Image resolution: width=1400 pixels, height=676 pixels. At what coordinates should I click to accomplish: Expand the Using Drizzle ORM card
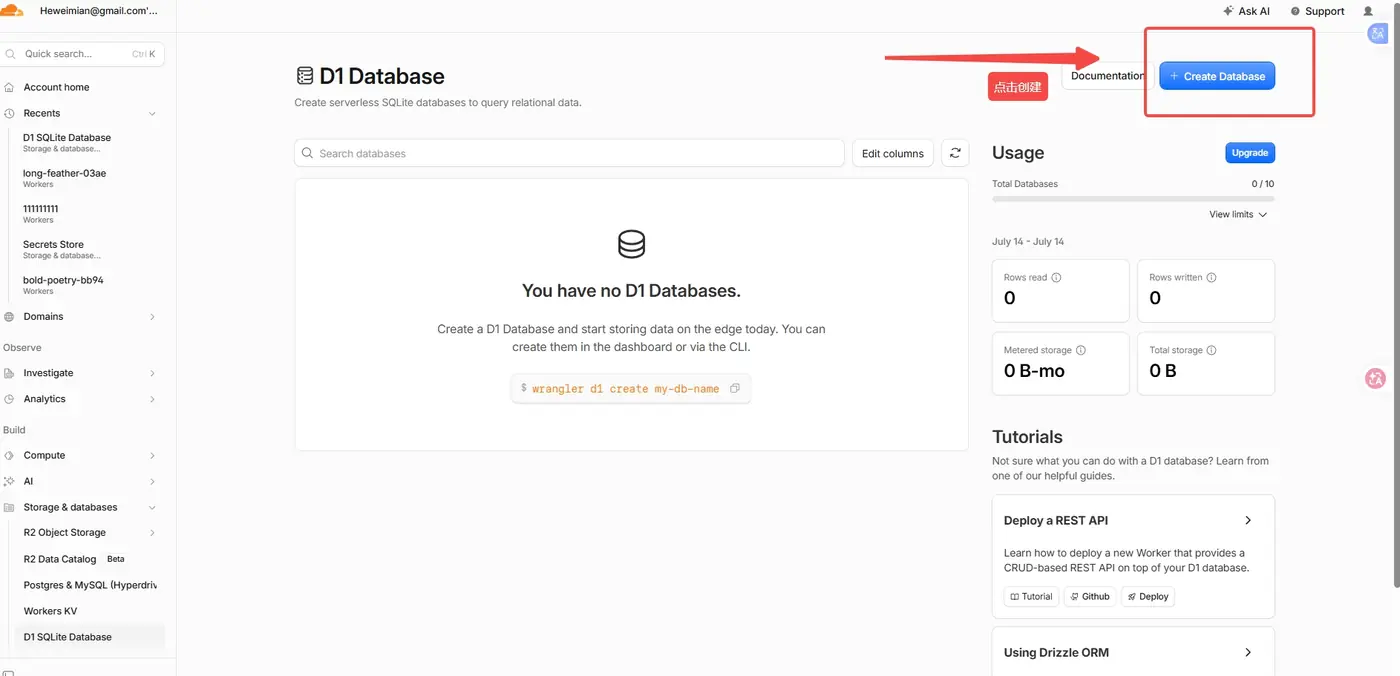click(1248, 652)
